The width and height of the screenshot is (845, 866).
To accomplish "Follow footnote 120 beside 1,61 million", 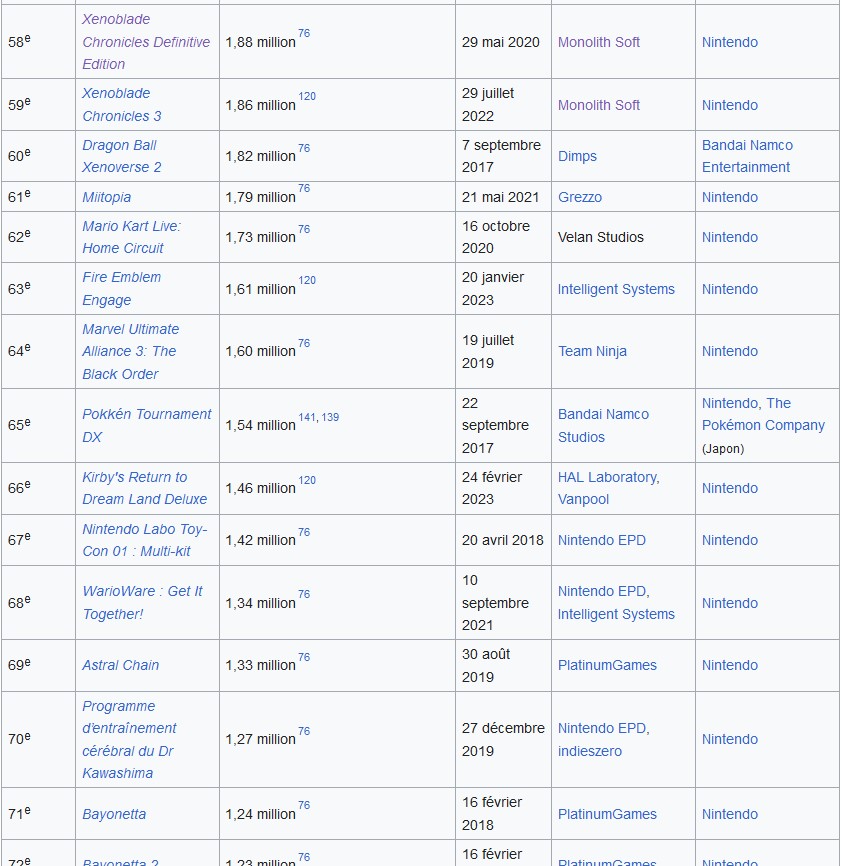I will pyautogui.click(x=307, y=280).
